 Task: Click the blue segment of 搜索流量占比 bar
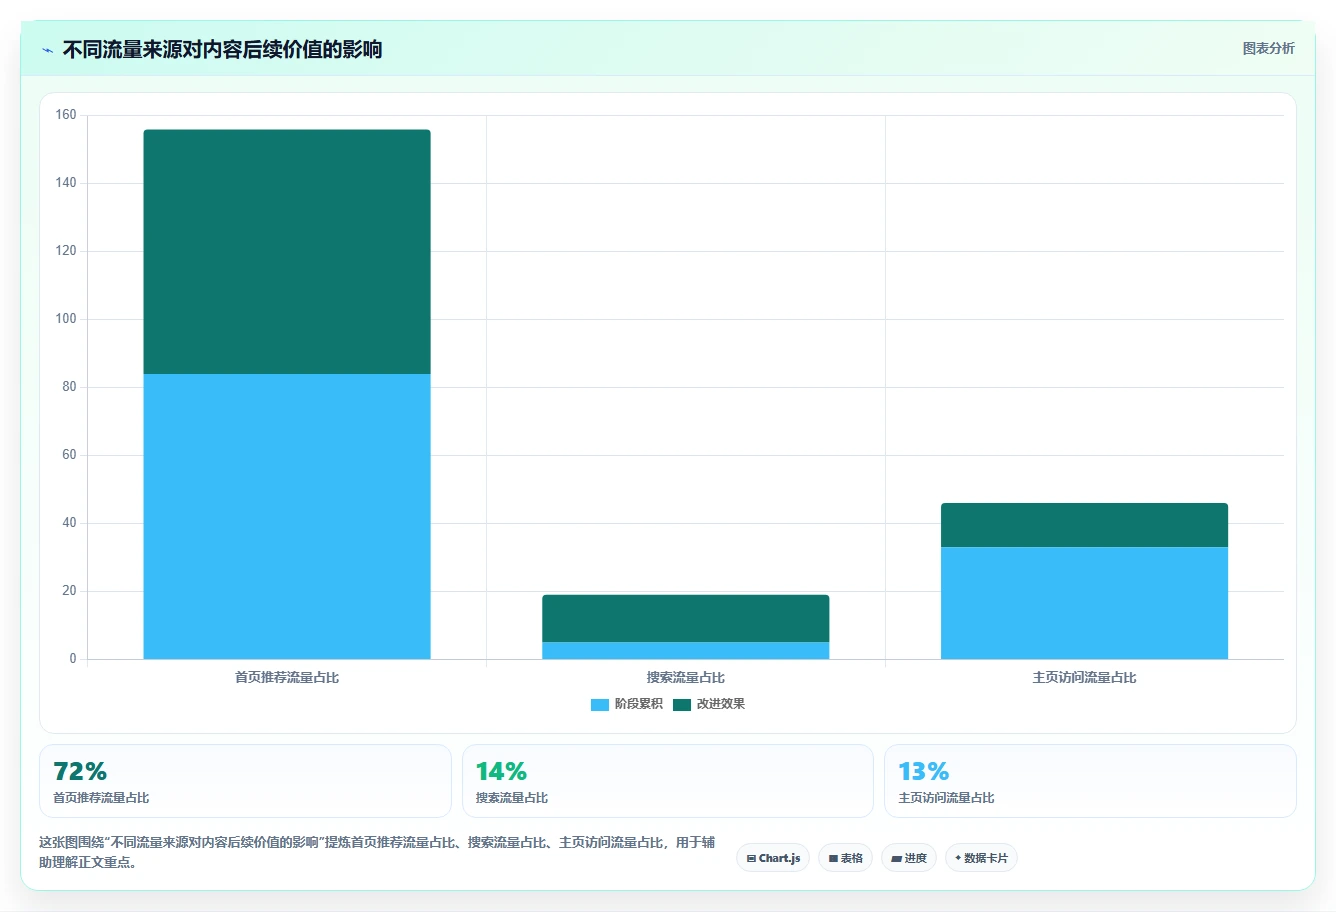(x=686, y=650)
